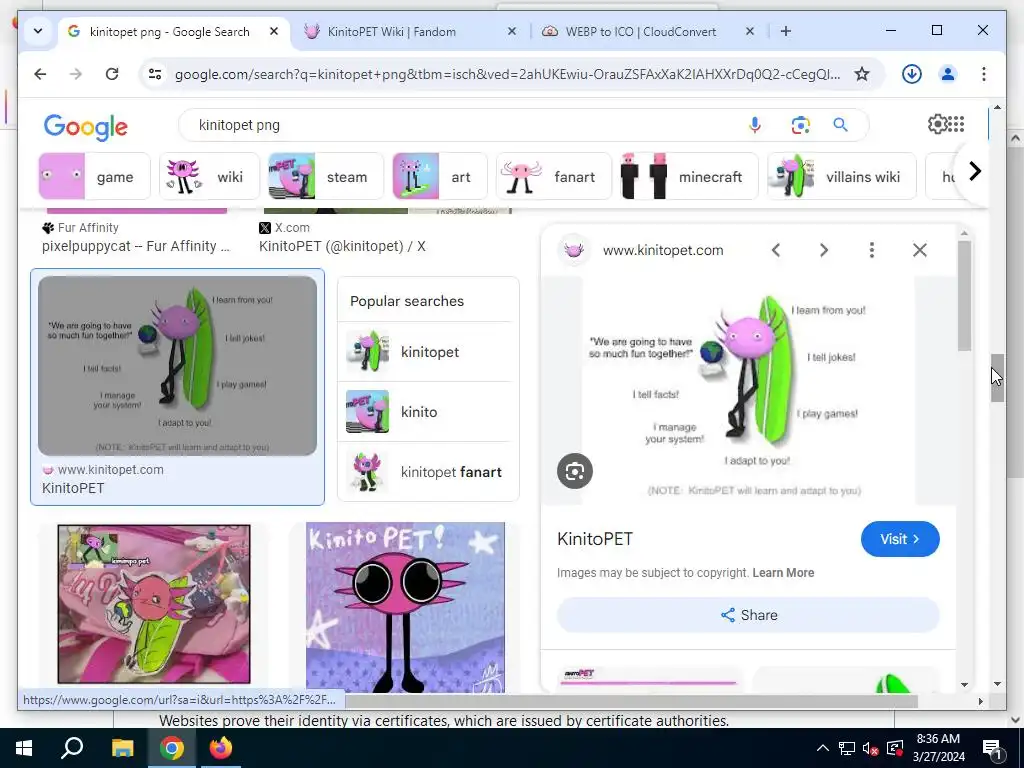The height and width of the screenshot is (768, 1024).
Task: Close the KinitoPET Wiki Fandom tab
Action: 511,31
